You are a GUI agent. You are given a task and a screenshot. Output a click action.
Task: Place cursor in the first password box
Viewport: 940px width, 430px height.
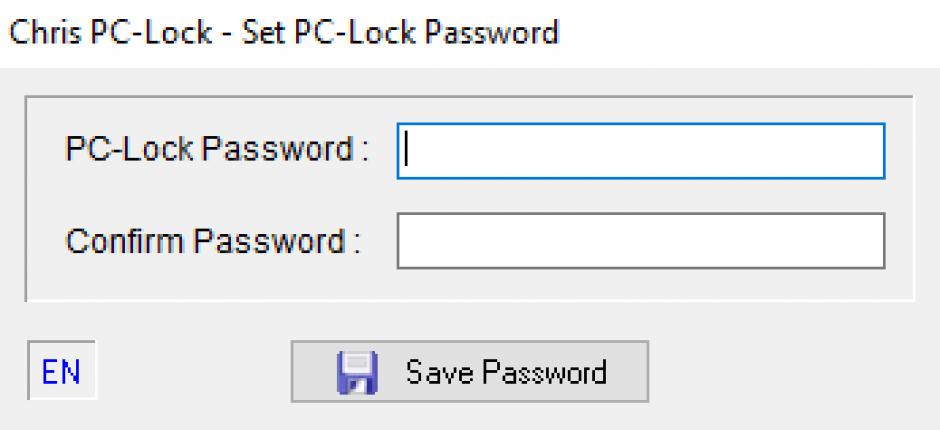click(641, 151)
